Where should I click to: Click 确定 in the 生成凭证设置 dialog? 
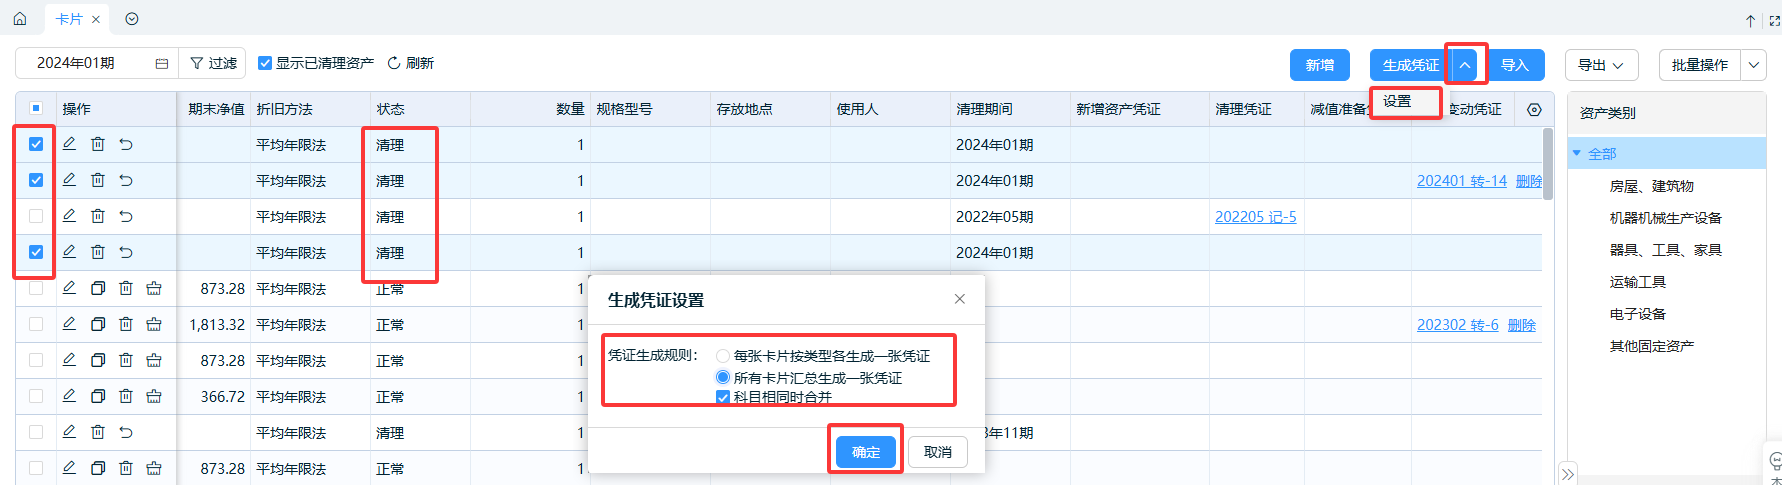865,452
